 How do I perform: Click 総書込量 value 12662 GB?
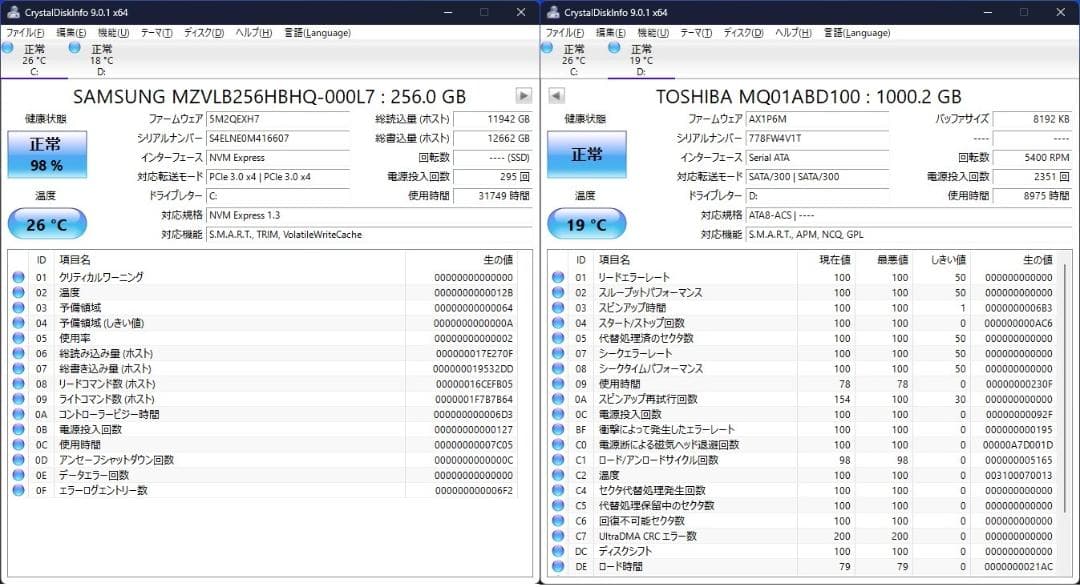click(x=493, y=138)
